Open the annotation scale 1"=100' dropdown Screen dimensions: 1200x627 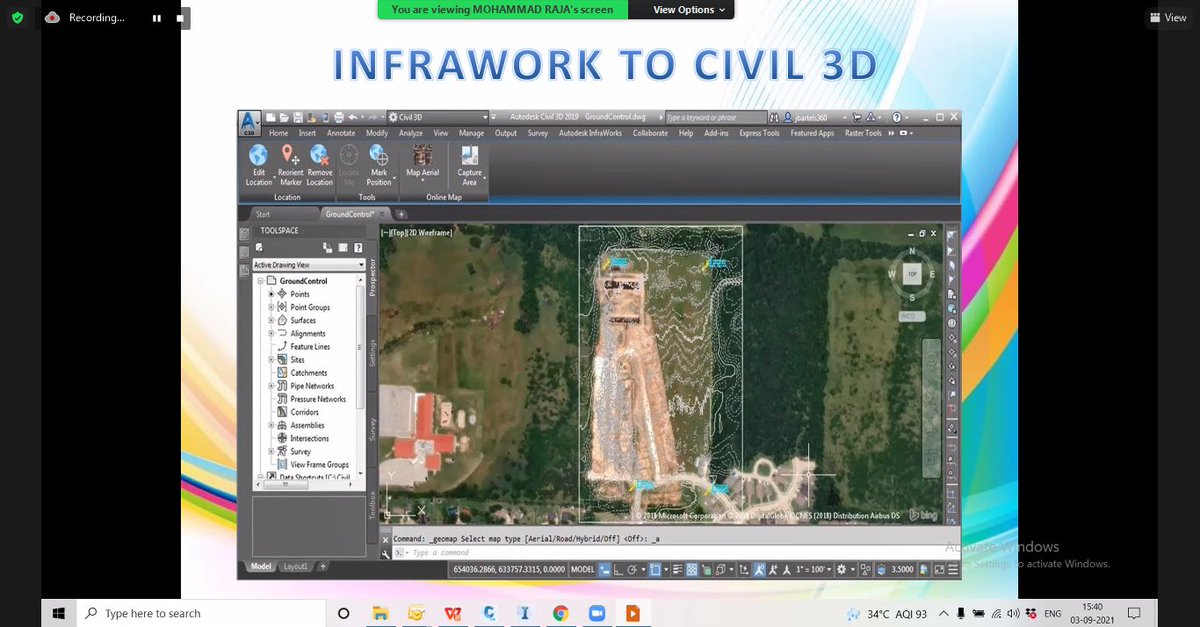813,569
